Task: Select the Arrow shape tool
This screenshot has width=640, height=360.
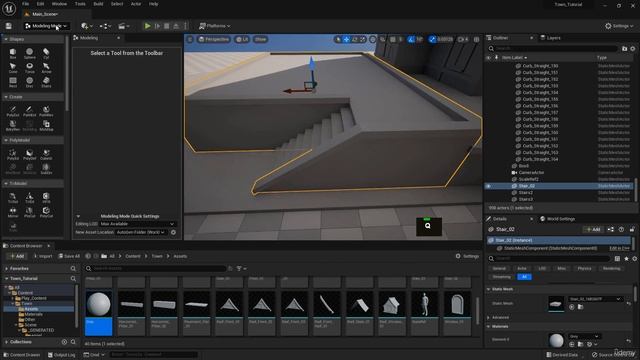Action: 46,68
